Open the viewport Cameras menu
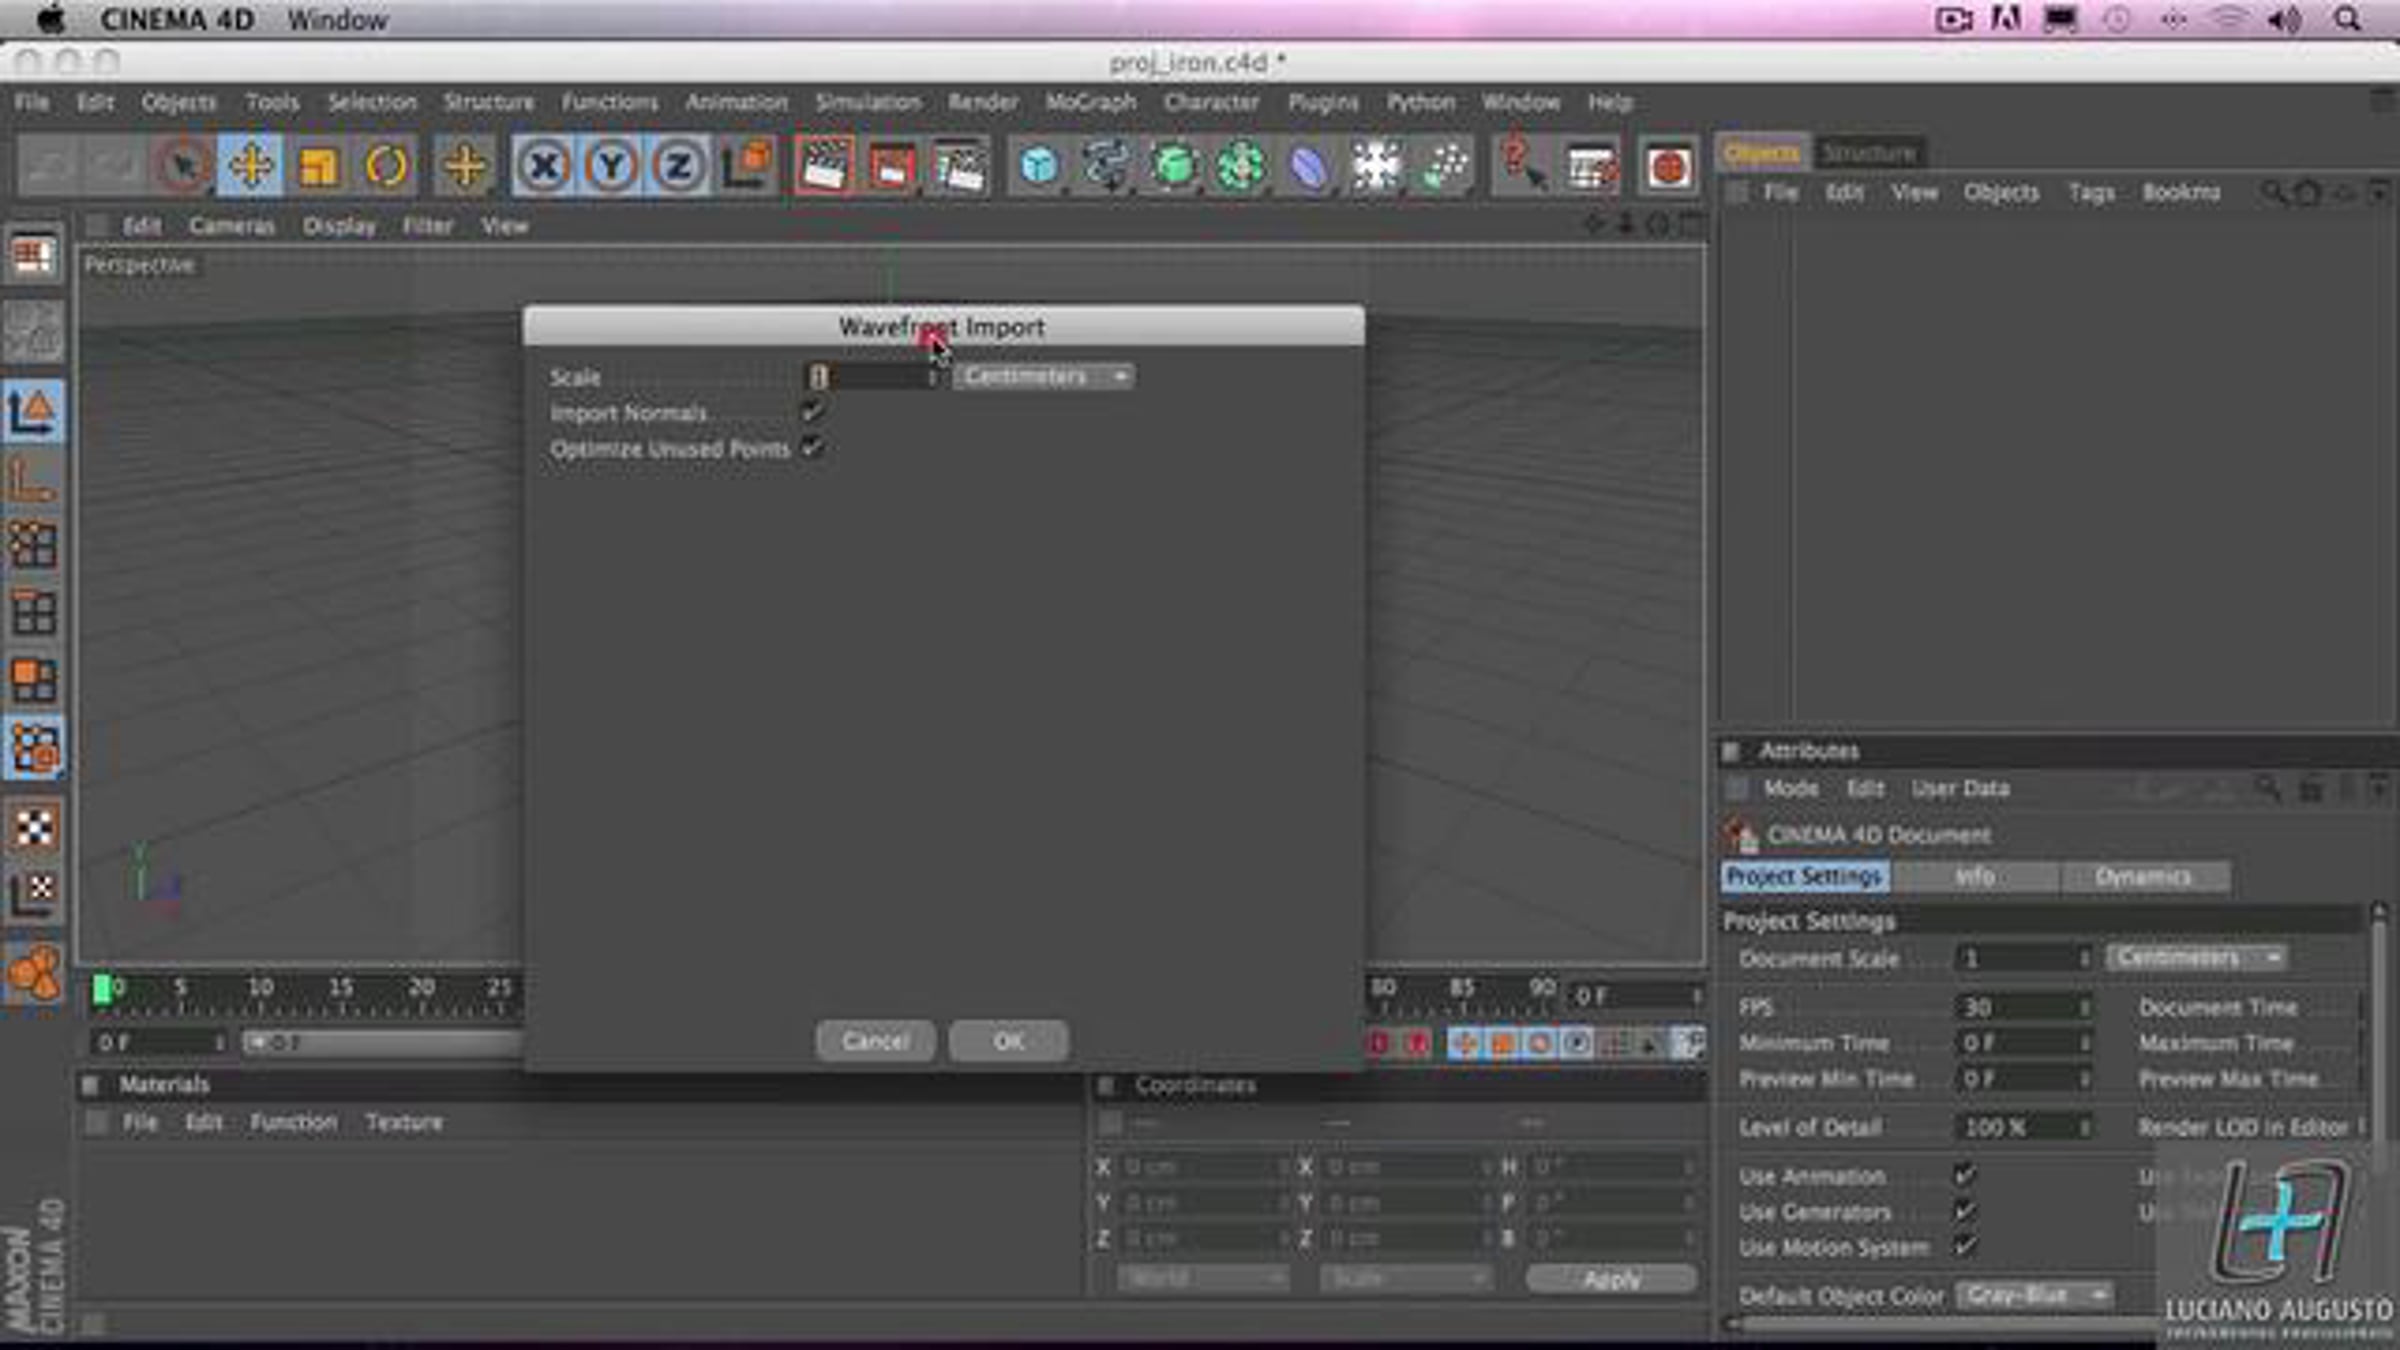 tap(232, 226)
